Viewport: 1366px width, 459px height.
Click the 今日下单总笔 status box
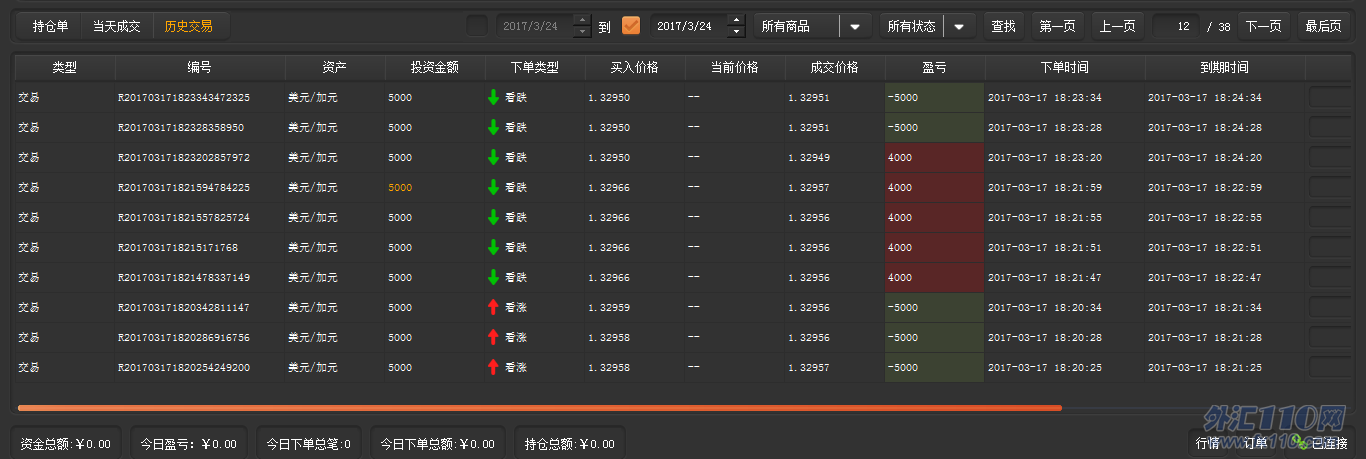coord(309,443)
